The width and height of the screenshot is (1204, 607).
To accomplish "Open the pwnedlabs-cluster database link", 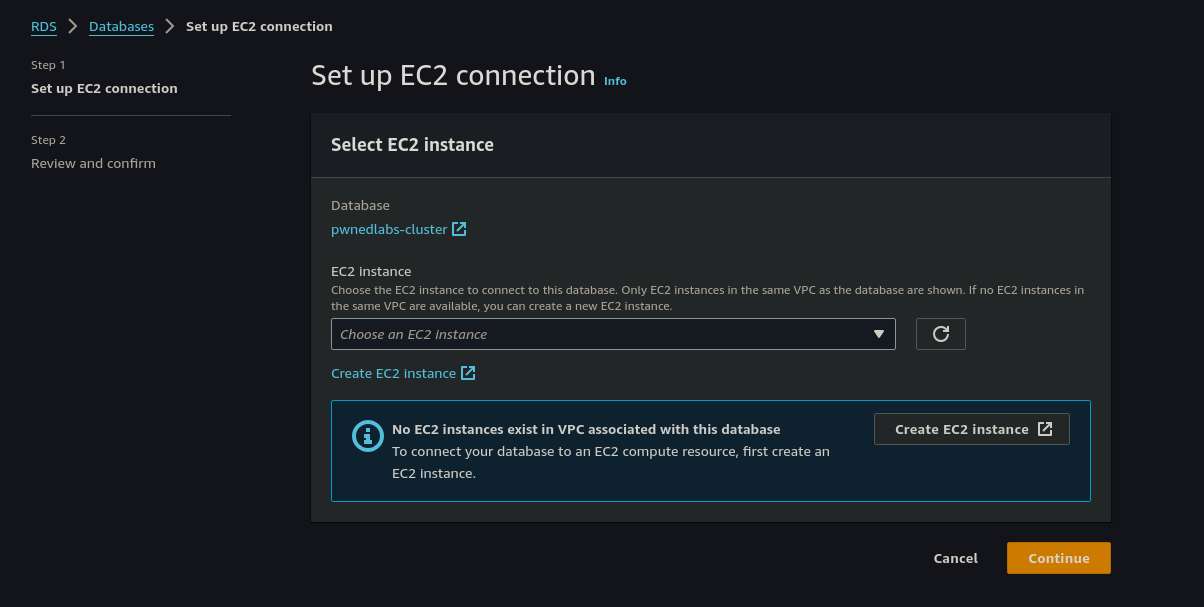I will [389, 229].
